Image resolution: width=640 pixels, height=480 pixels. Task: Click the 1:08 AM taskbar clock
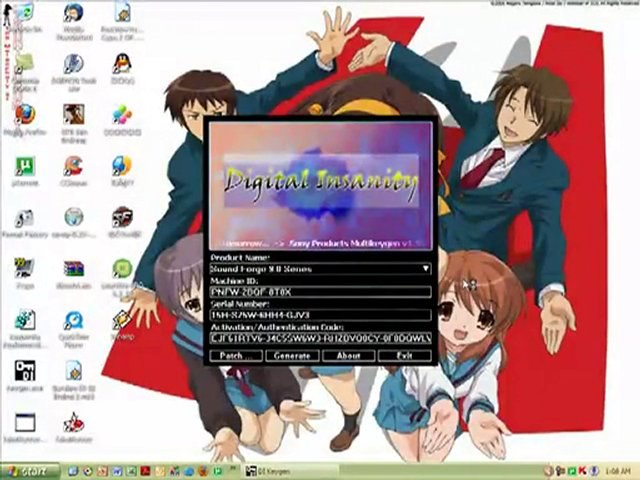click(619, 472)
